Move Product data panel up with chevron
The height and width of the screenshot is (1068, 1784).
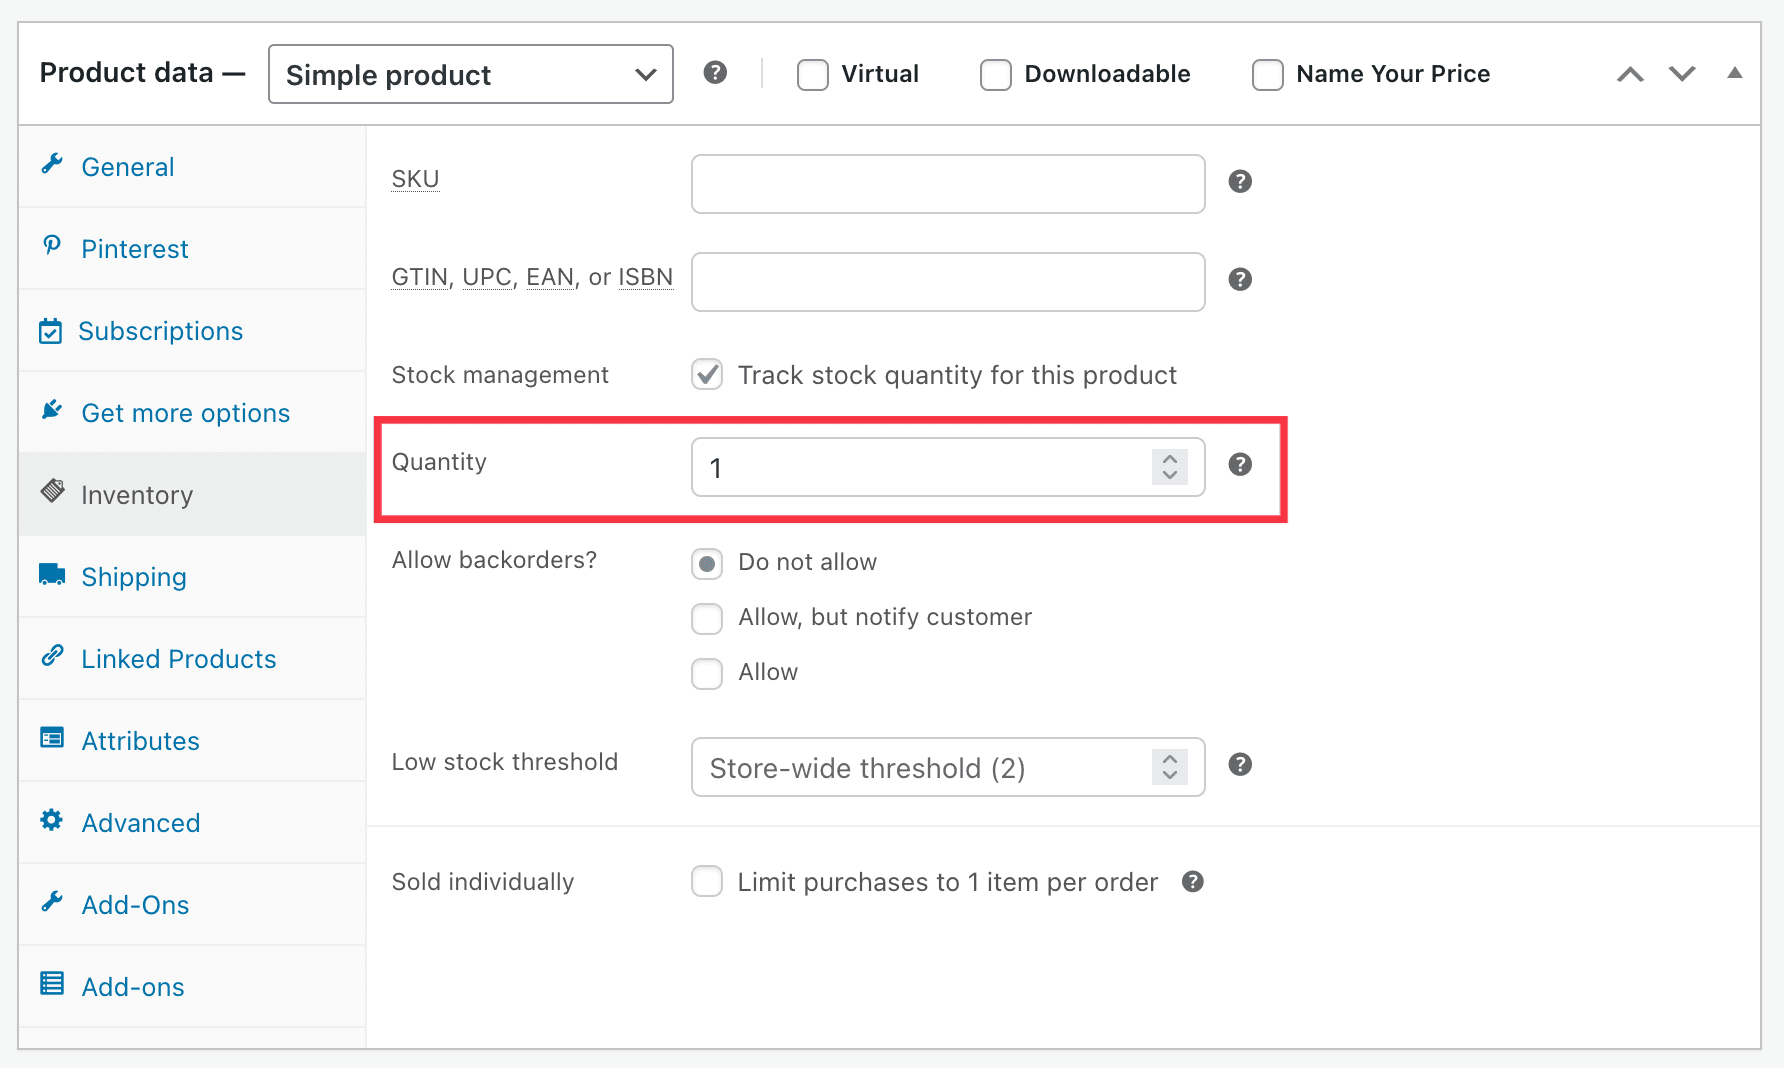coord(1630,73)
